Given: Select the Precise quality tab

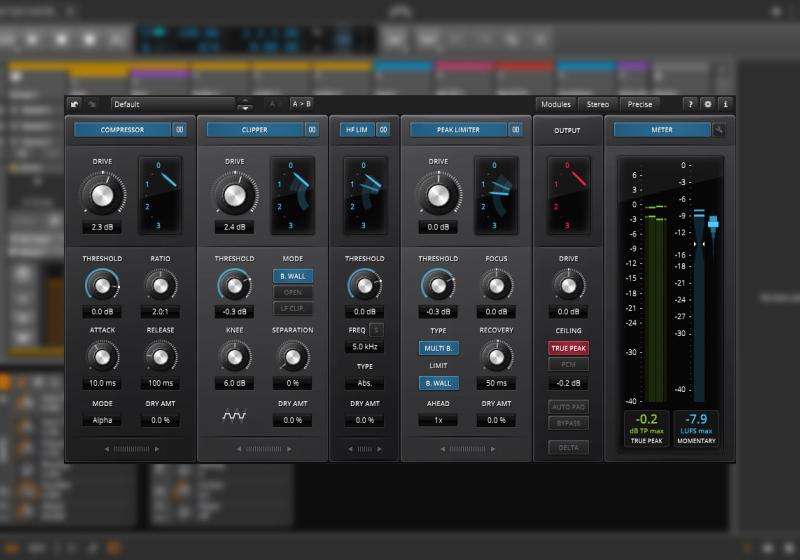Looking at the screenshot, I should click(639, 103).
